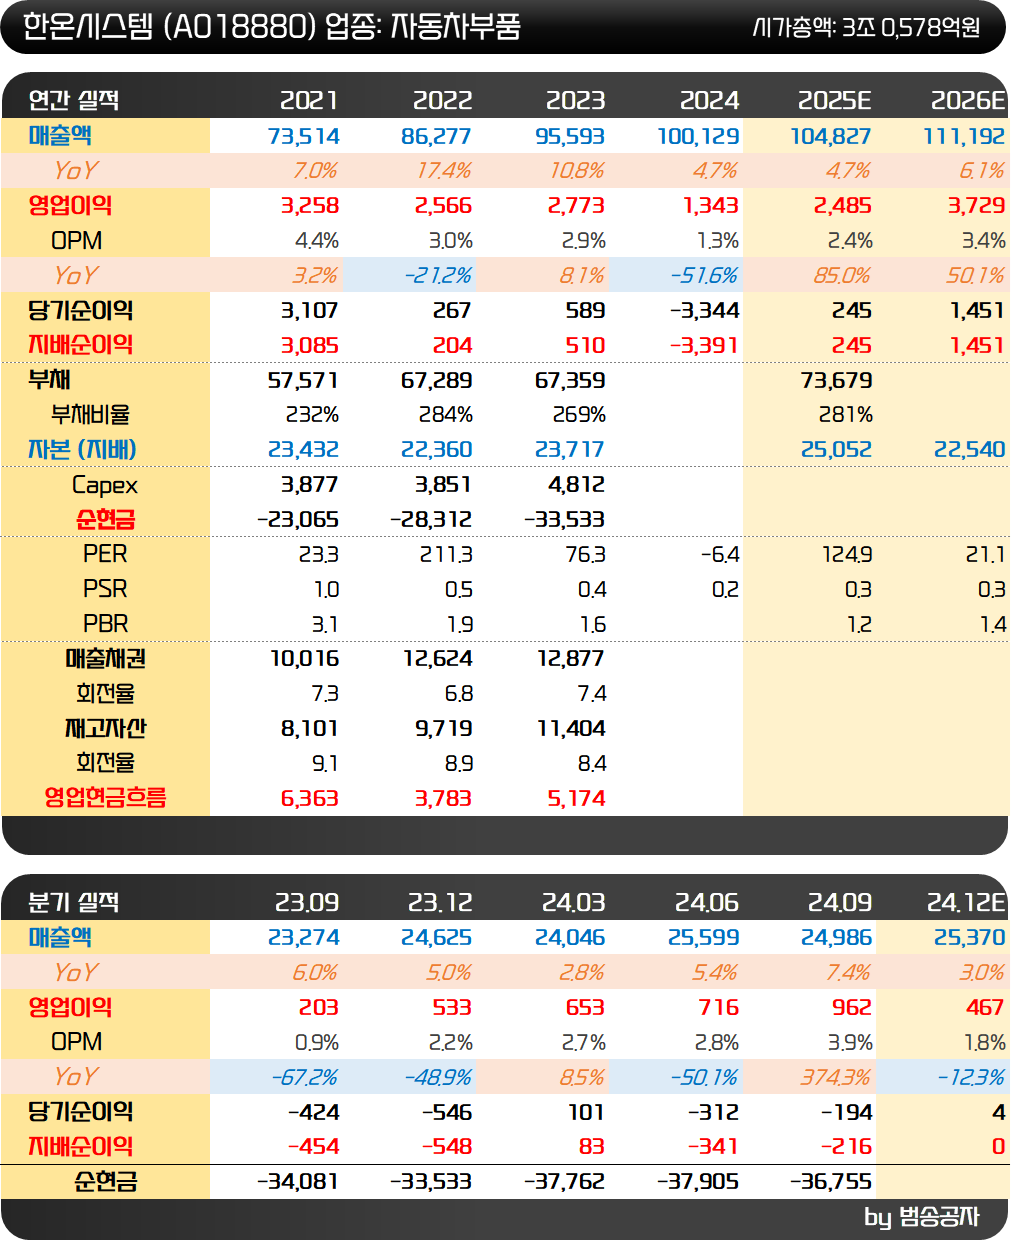Click the 2023 Capex value 4,812
This screenshot has width=1011, height=1240.
(x=577, y=484)
